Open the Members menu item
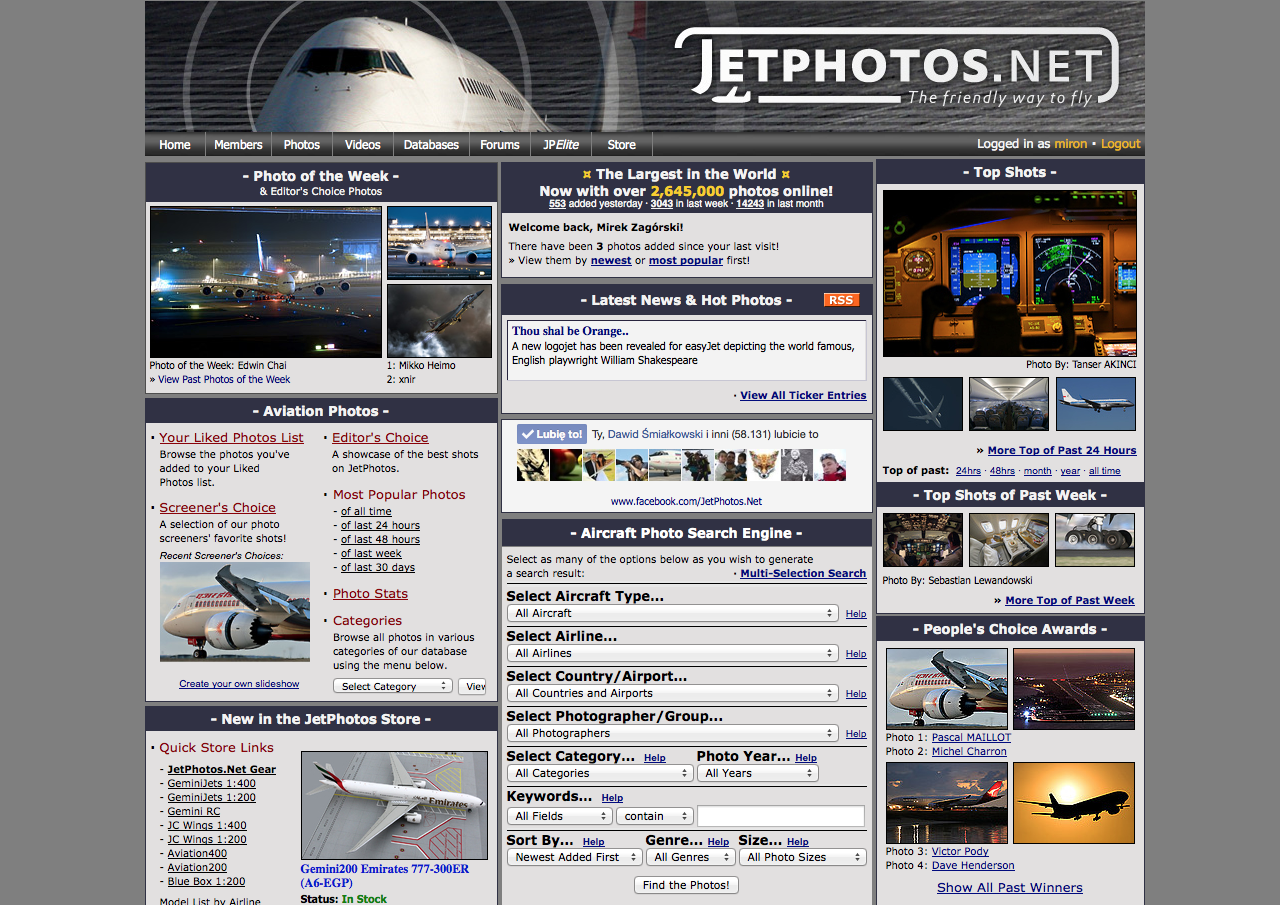Screen dimensions: 1280x905 [238, 144]
